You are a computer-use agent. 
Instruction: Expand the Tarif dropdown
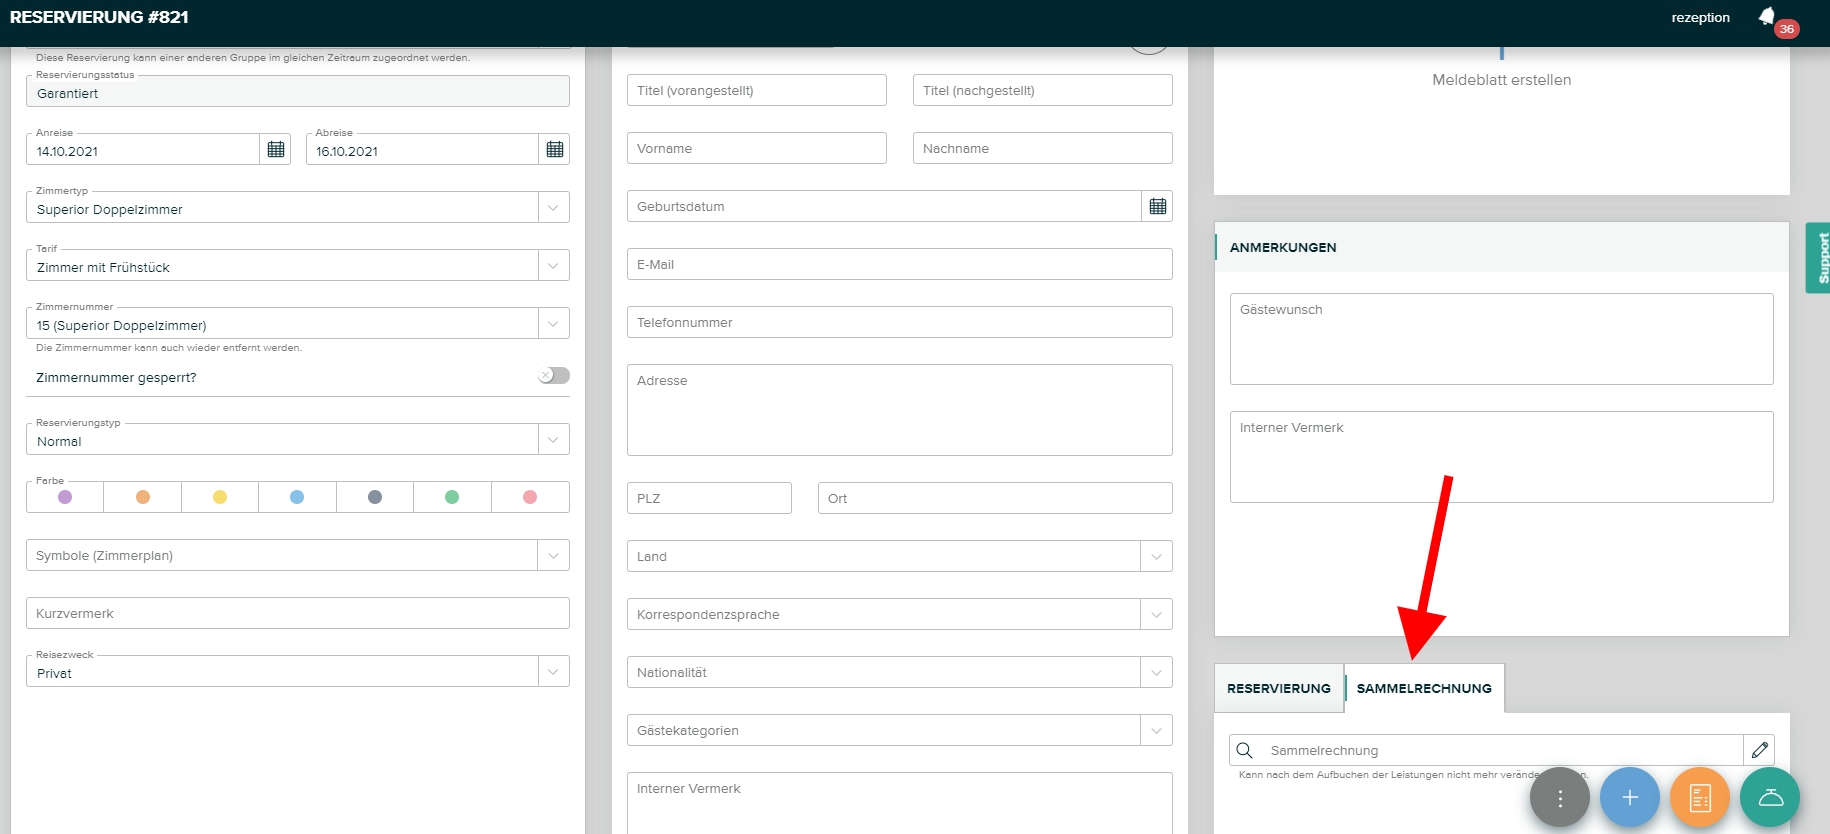coord(553,266)
